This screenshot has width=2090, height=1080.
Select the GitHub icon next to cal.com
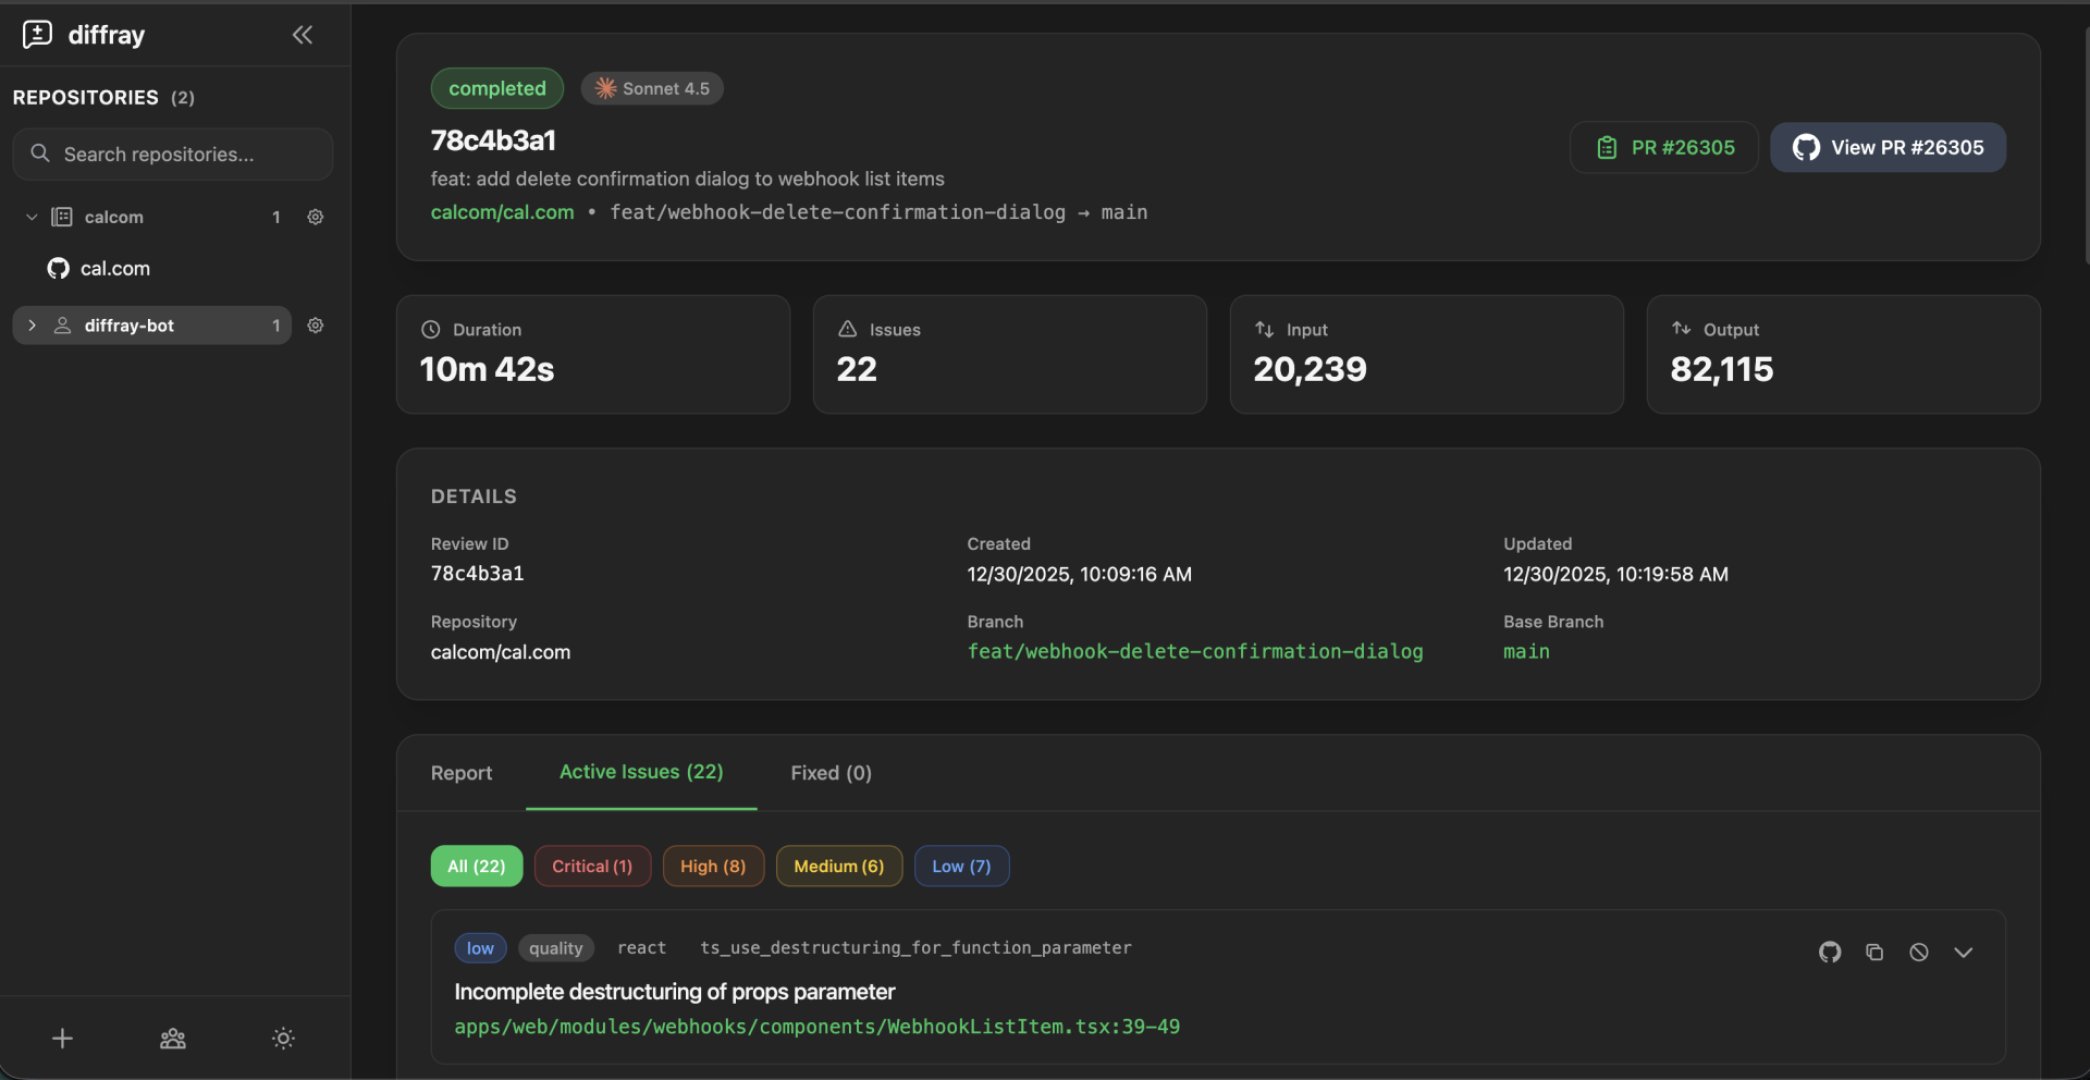point(57,268)
